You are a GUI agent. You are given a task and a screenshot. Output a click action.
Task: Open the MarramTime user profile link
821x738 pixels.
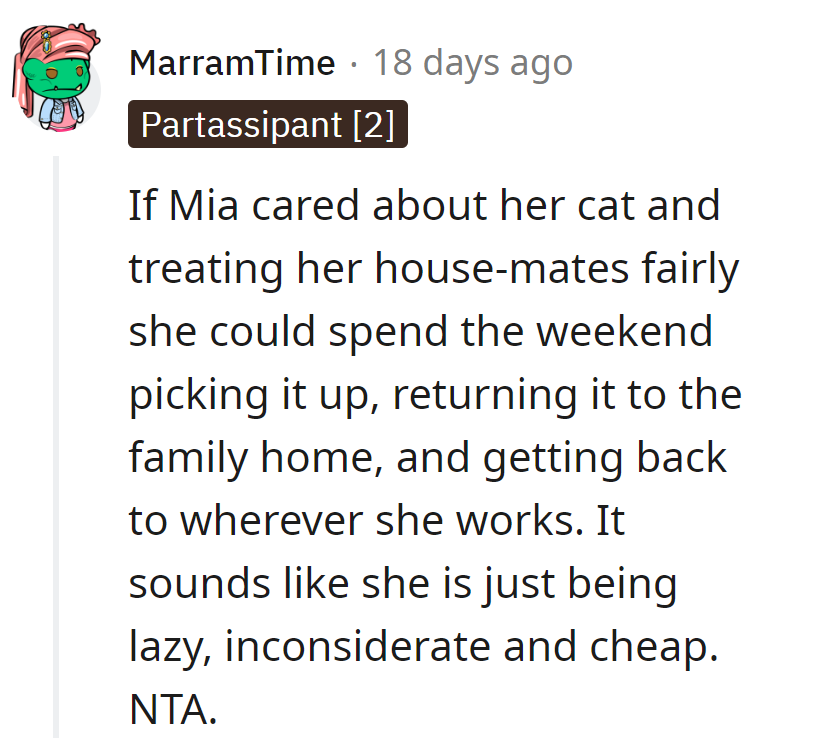coord(232,64)
